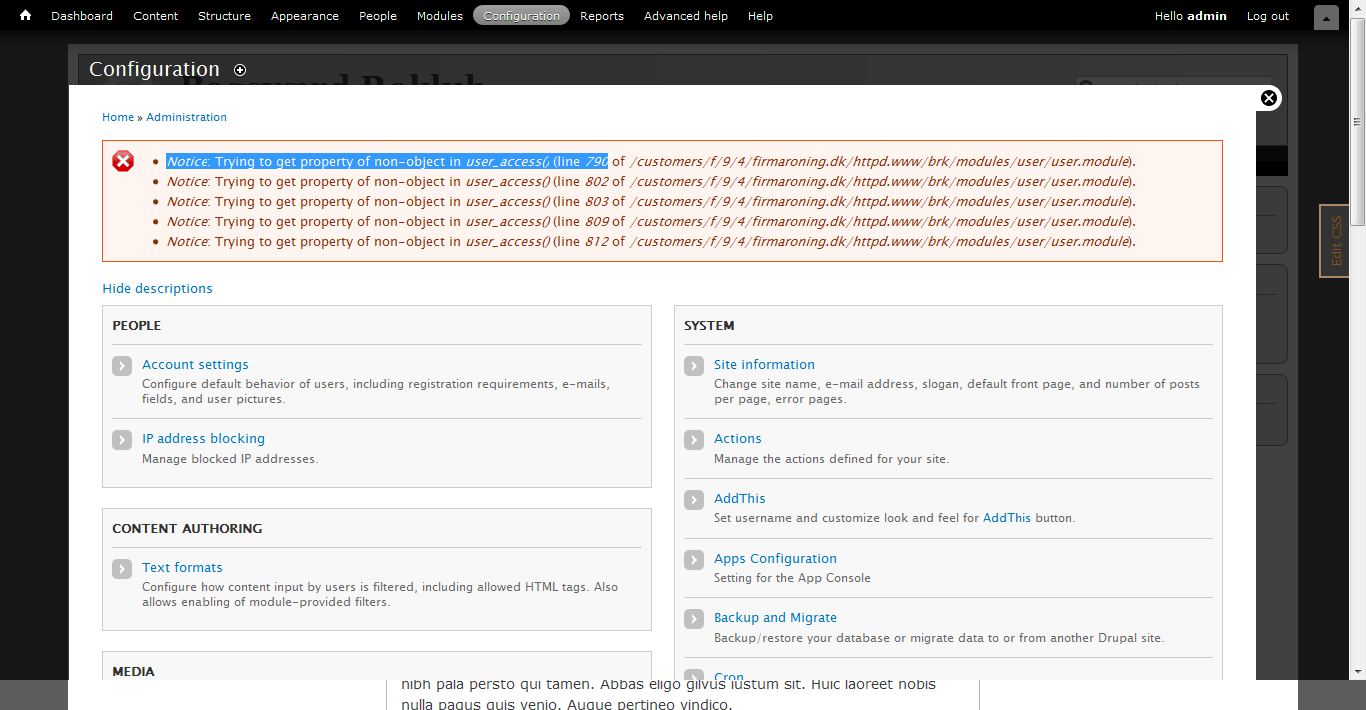The height and width of the screenshot is (710, 1366).
Task: Click the notice mentioning line 809
Action: click(x=651, y=222)
